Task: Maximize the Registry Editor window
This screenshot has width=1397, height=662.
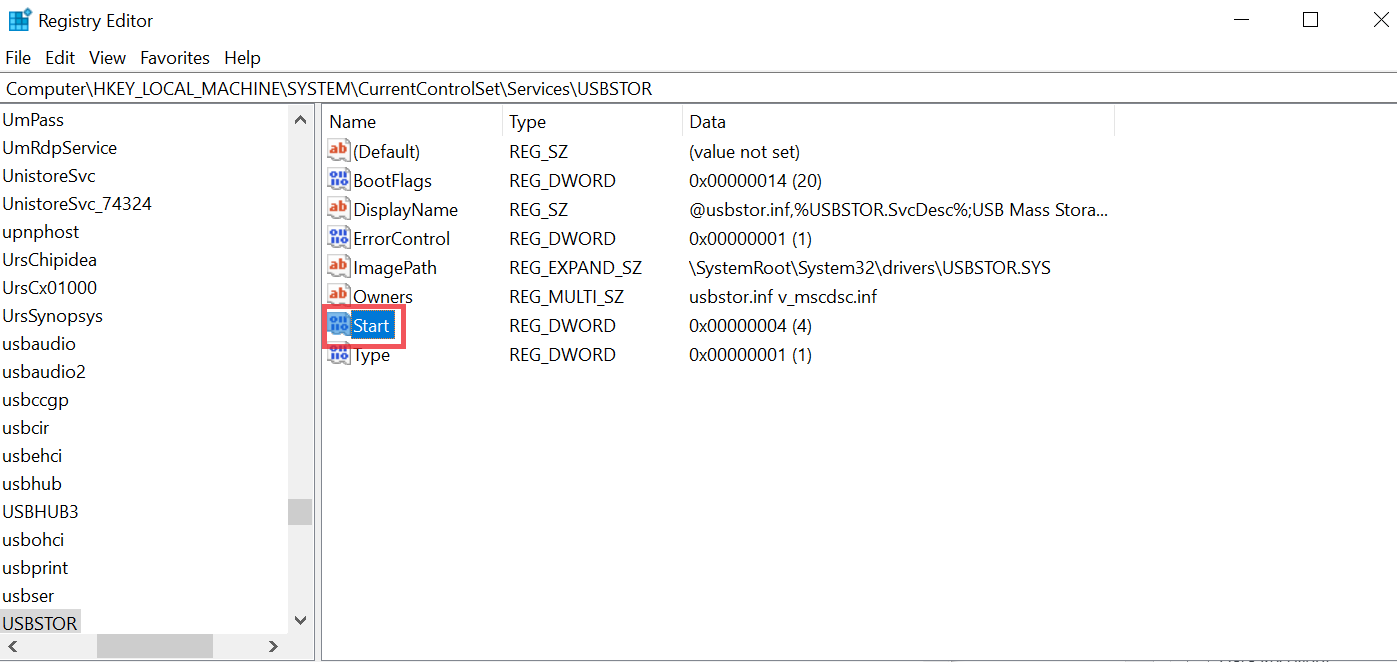Action: pyautogui.click(x=1311, y=19)
